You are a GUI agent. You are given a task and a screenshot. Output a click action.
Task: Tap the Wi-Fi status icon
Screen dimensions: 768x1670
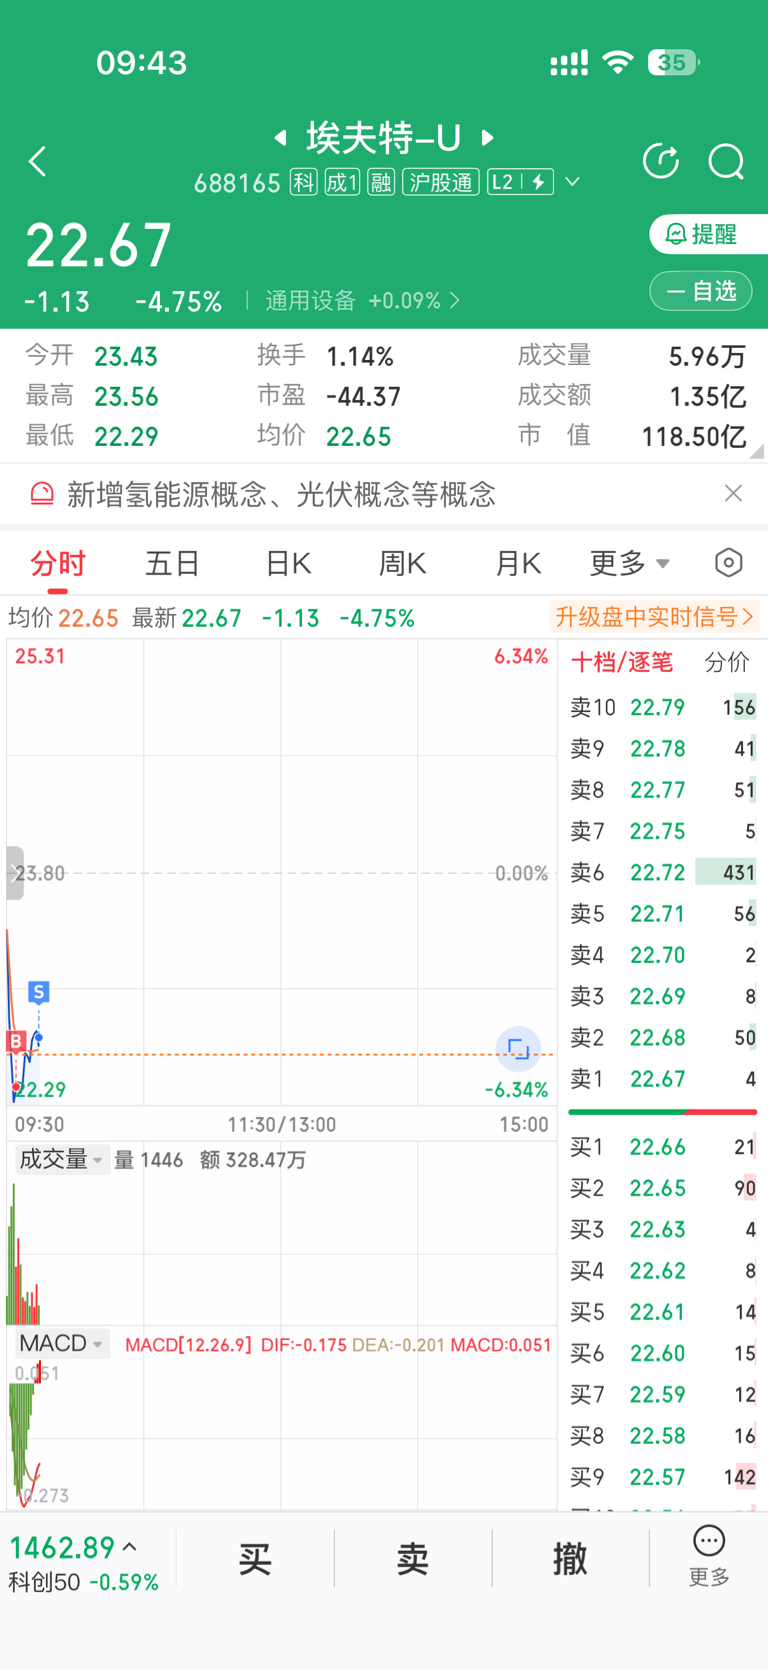coord(618,63)
